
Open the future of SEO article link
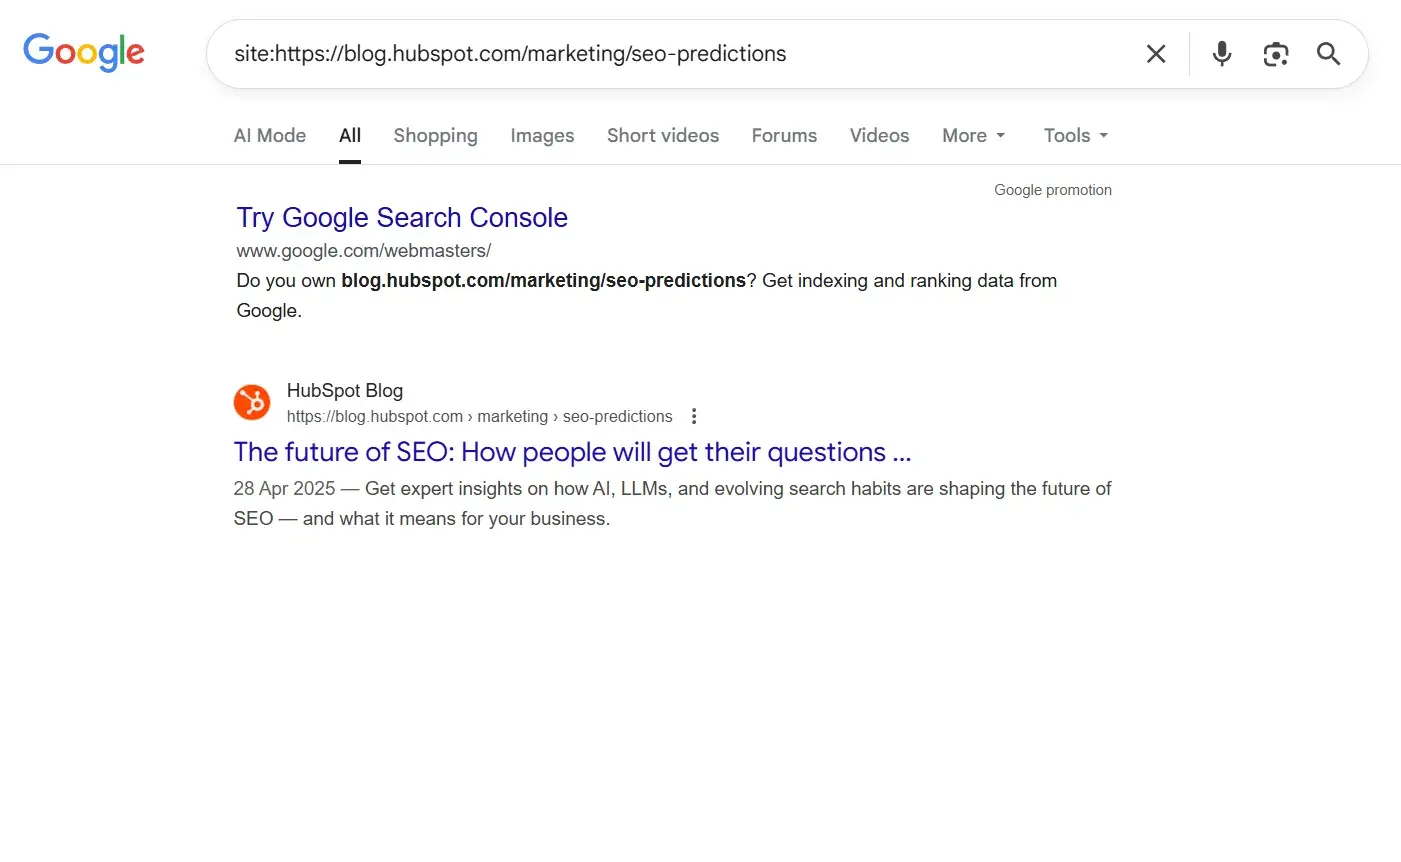(x=572, y=452)
